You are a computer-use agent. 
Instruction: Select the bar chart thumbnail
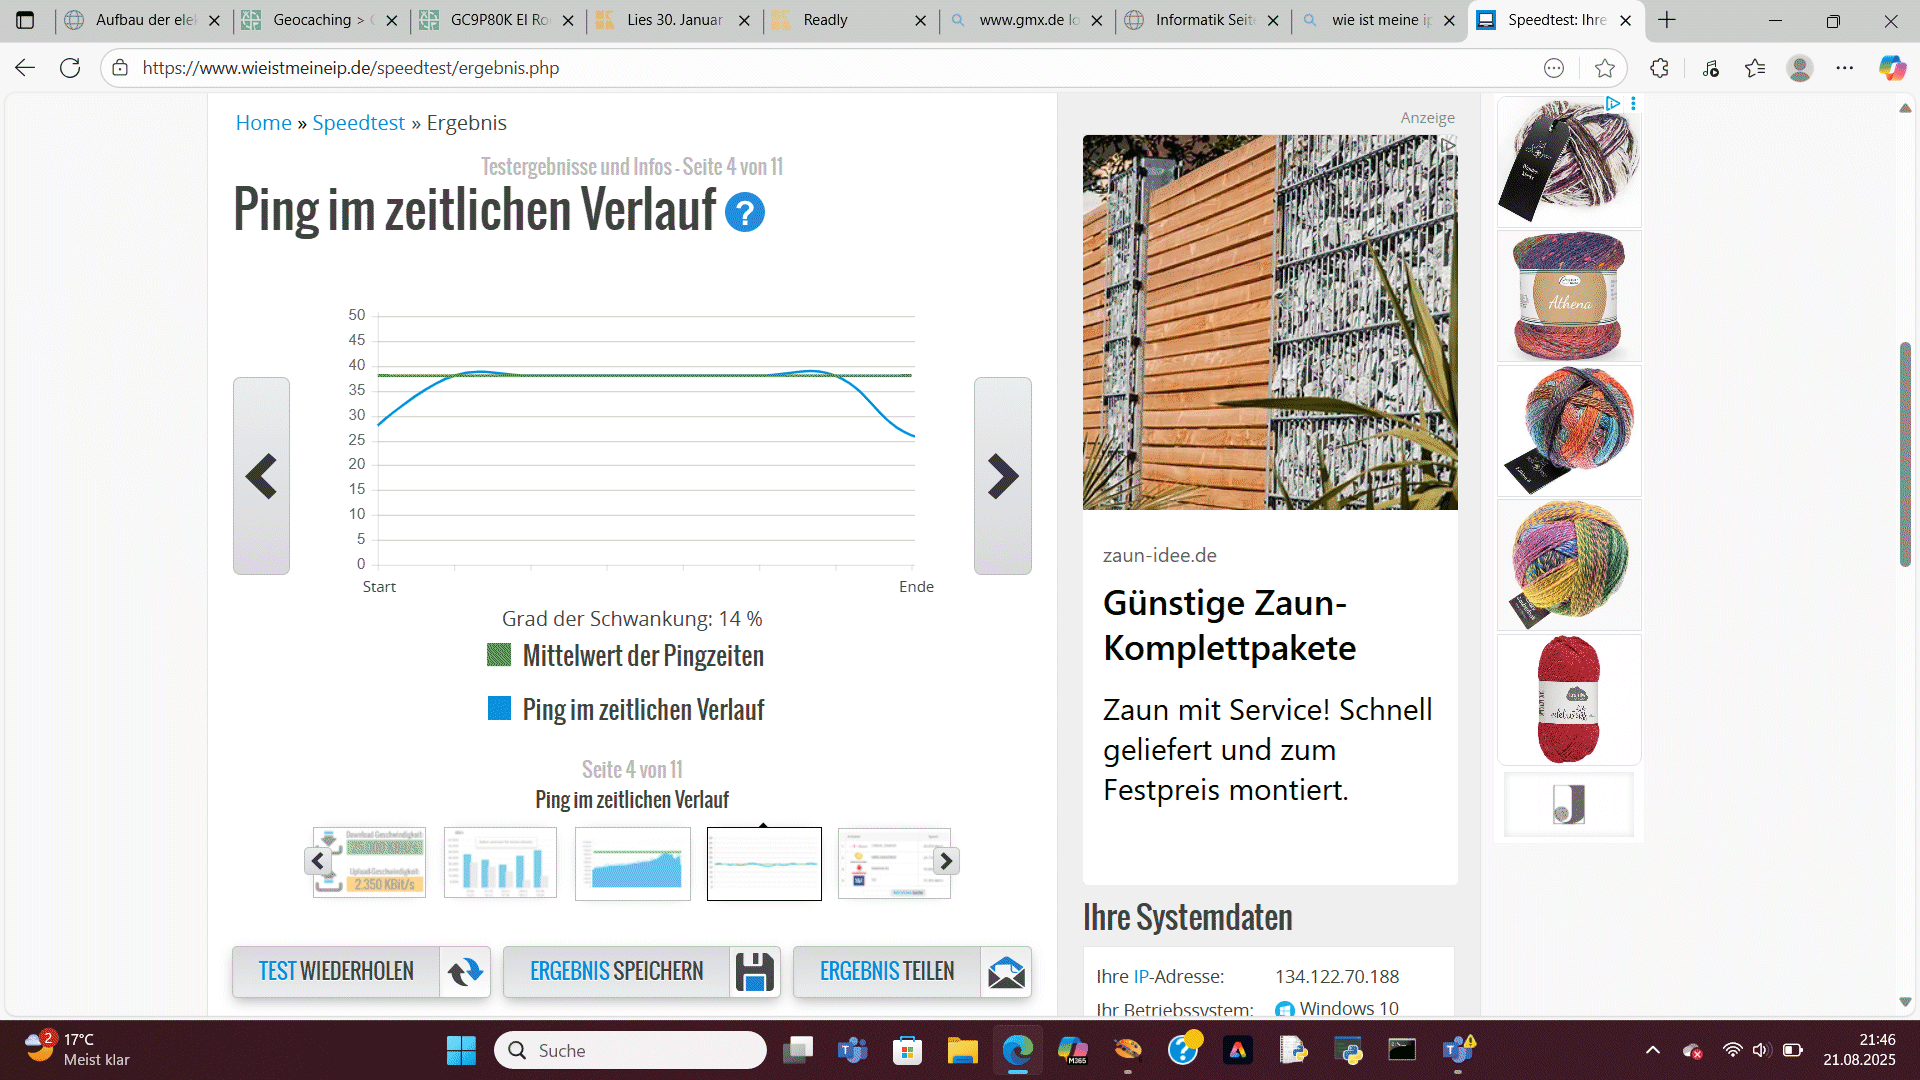click(500, 863)
